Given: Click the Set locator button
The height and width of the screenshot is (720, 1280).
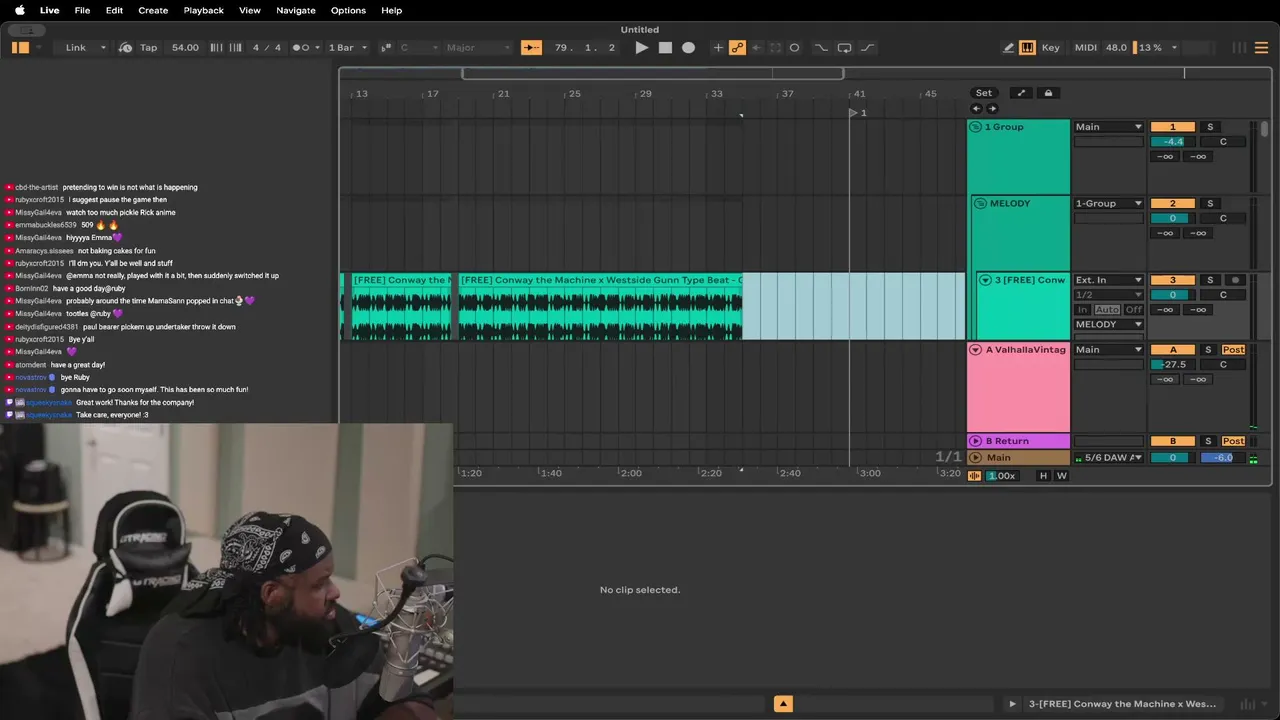Looking at the screenshot, I should (984, 93).
